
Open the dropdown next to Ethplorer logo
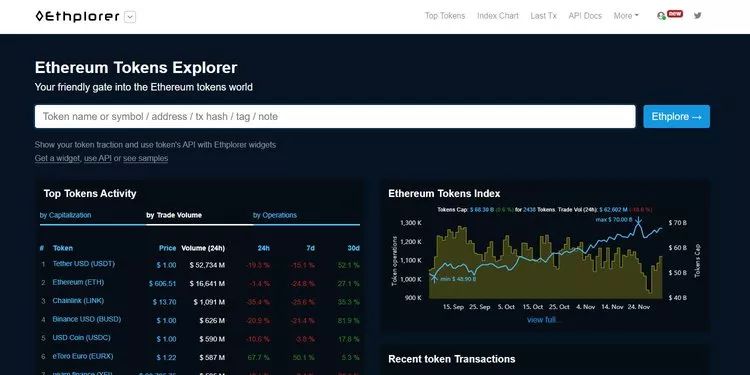click(x=130, y=17)
